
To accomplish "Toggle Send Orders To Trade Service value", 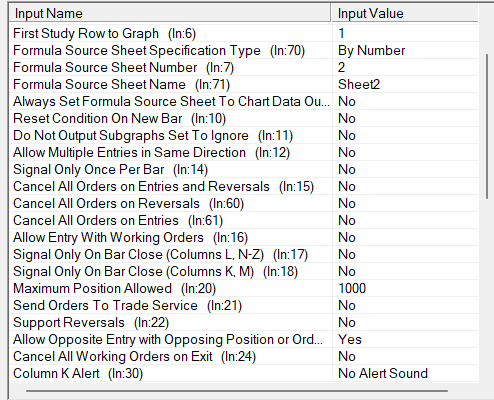I will (x=405, y=305).
